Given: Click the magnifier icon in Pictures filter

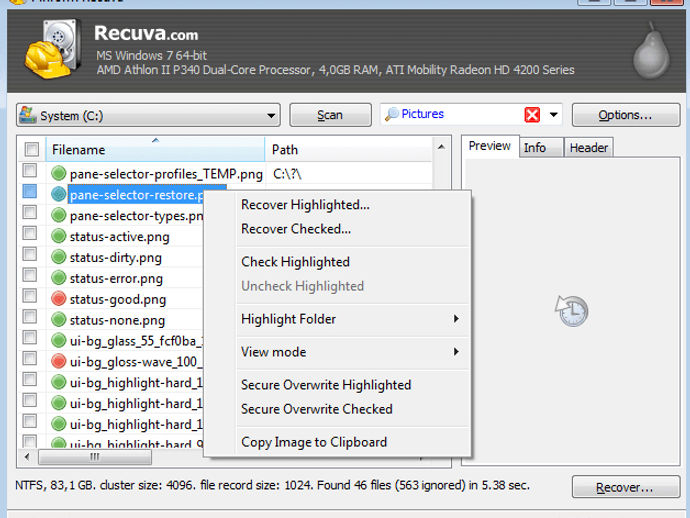Looking at the screenshot, I should [391, 114].
